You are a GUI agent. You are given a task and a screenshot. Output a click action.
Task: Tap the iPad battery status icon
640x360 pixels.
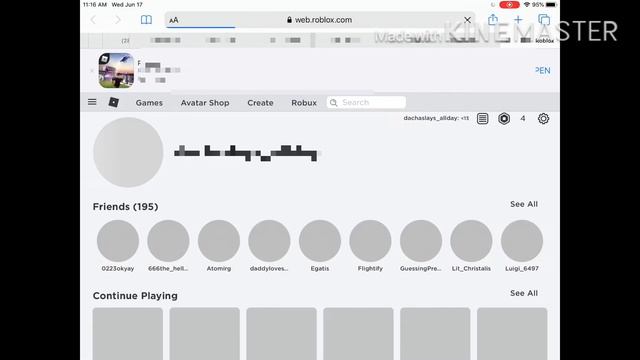pos(551,4)
